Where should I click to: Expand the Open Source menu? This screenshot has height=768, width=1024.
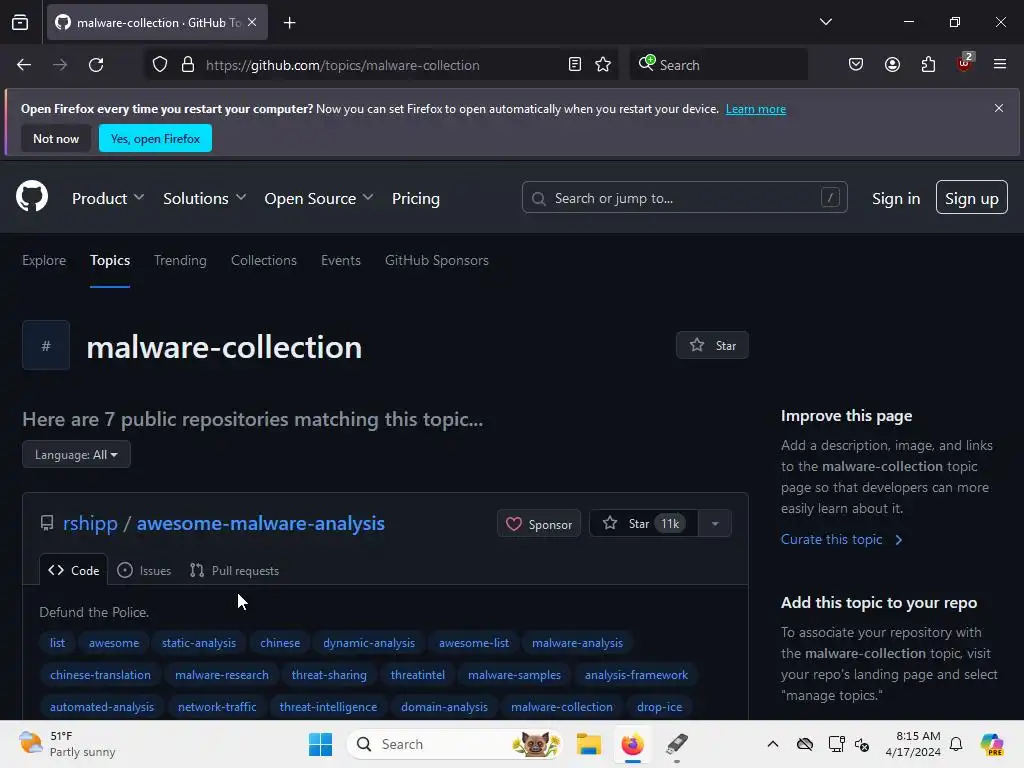(x=319, y=199)
